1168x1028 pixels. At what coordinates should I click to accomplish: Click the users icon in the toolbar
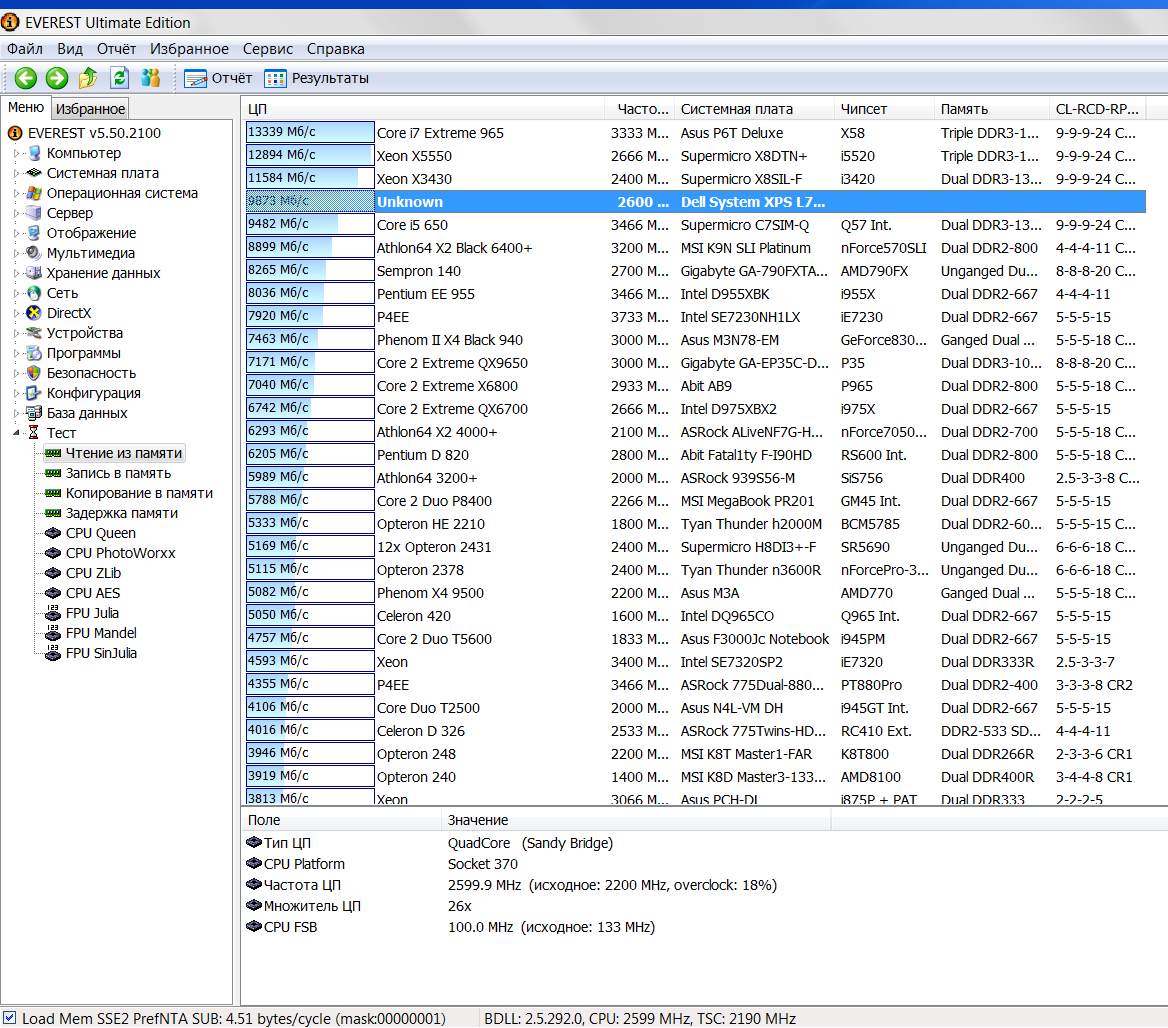click(150, 78)
